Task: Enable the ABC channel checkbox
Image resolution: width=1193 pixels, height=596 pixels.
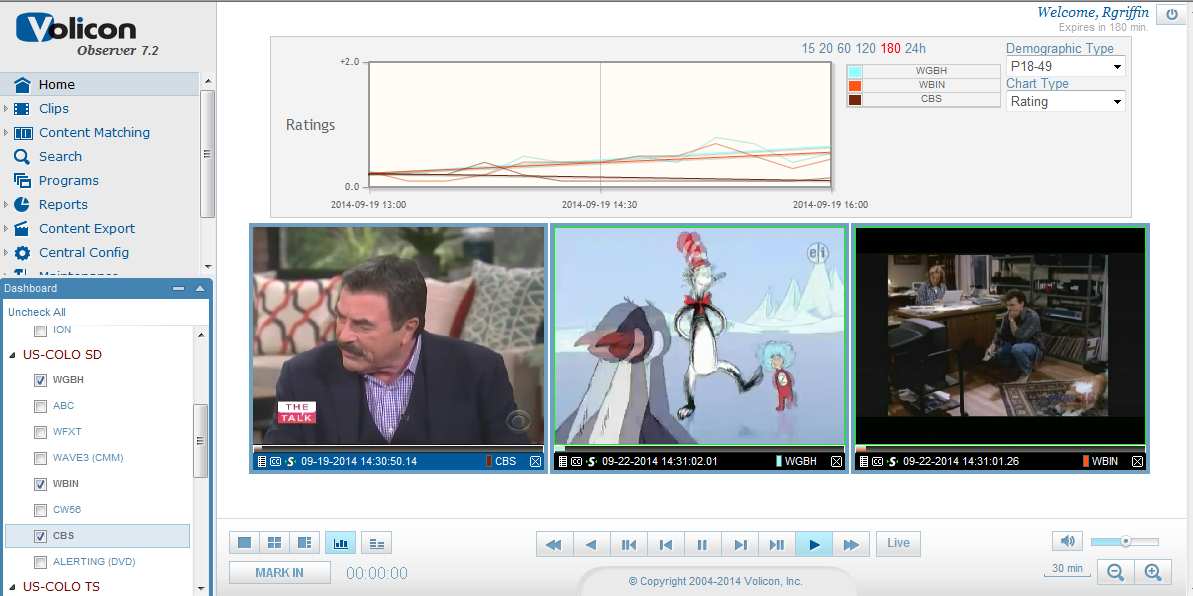Action: coord(38,406)
